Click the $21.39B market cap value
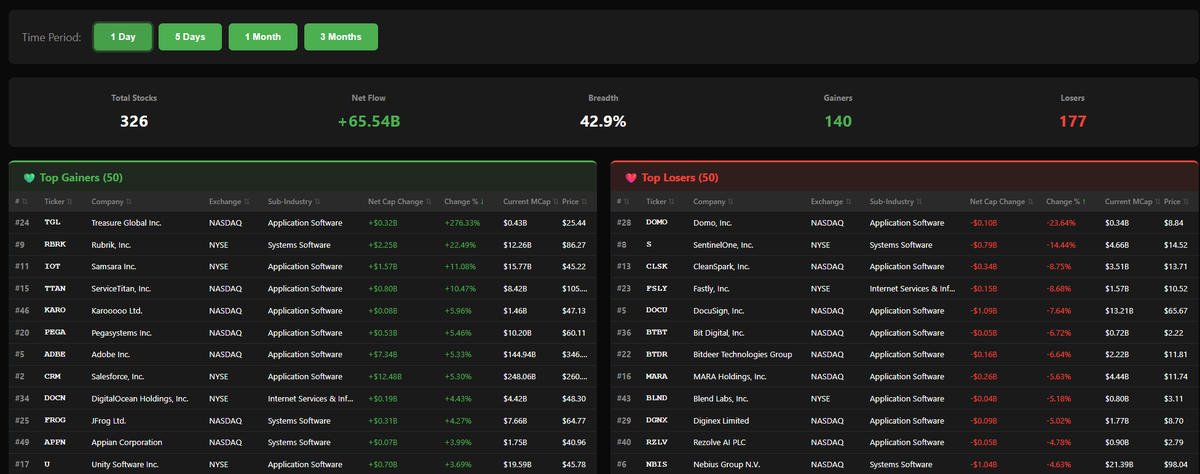 click(1120, 464)
